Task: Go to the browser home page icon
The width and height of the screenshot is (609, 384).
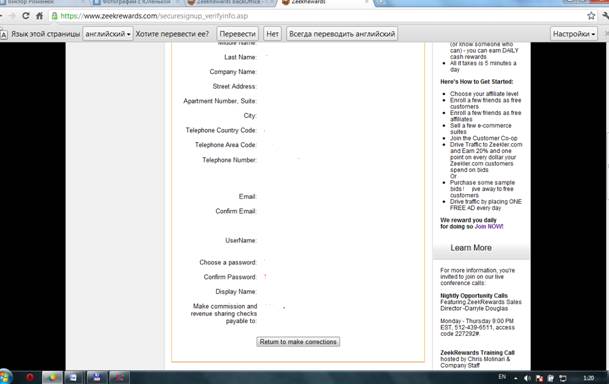Action: coord(39,16)
